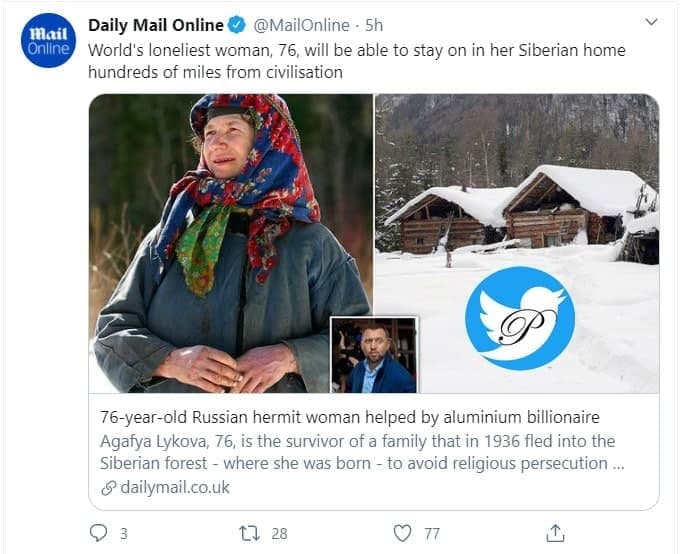The width and height of the screenshot is (683, 554).
Task: Retweet using the retweet arrows icon
Action: coord(248,533)
